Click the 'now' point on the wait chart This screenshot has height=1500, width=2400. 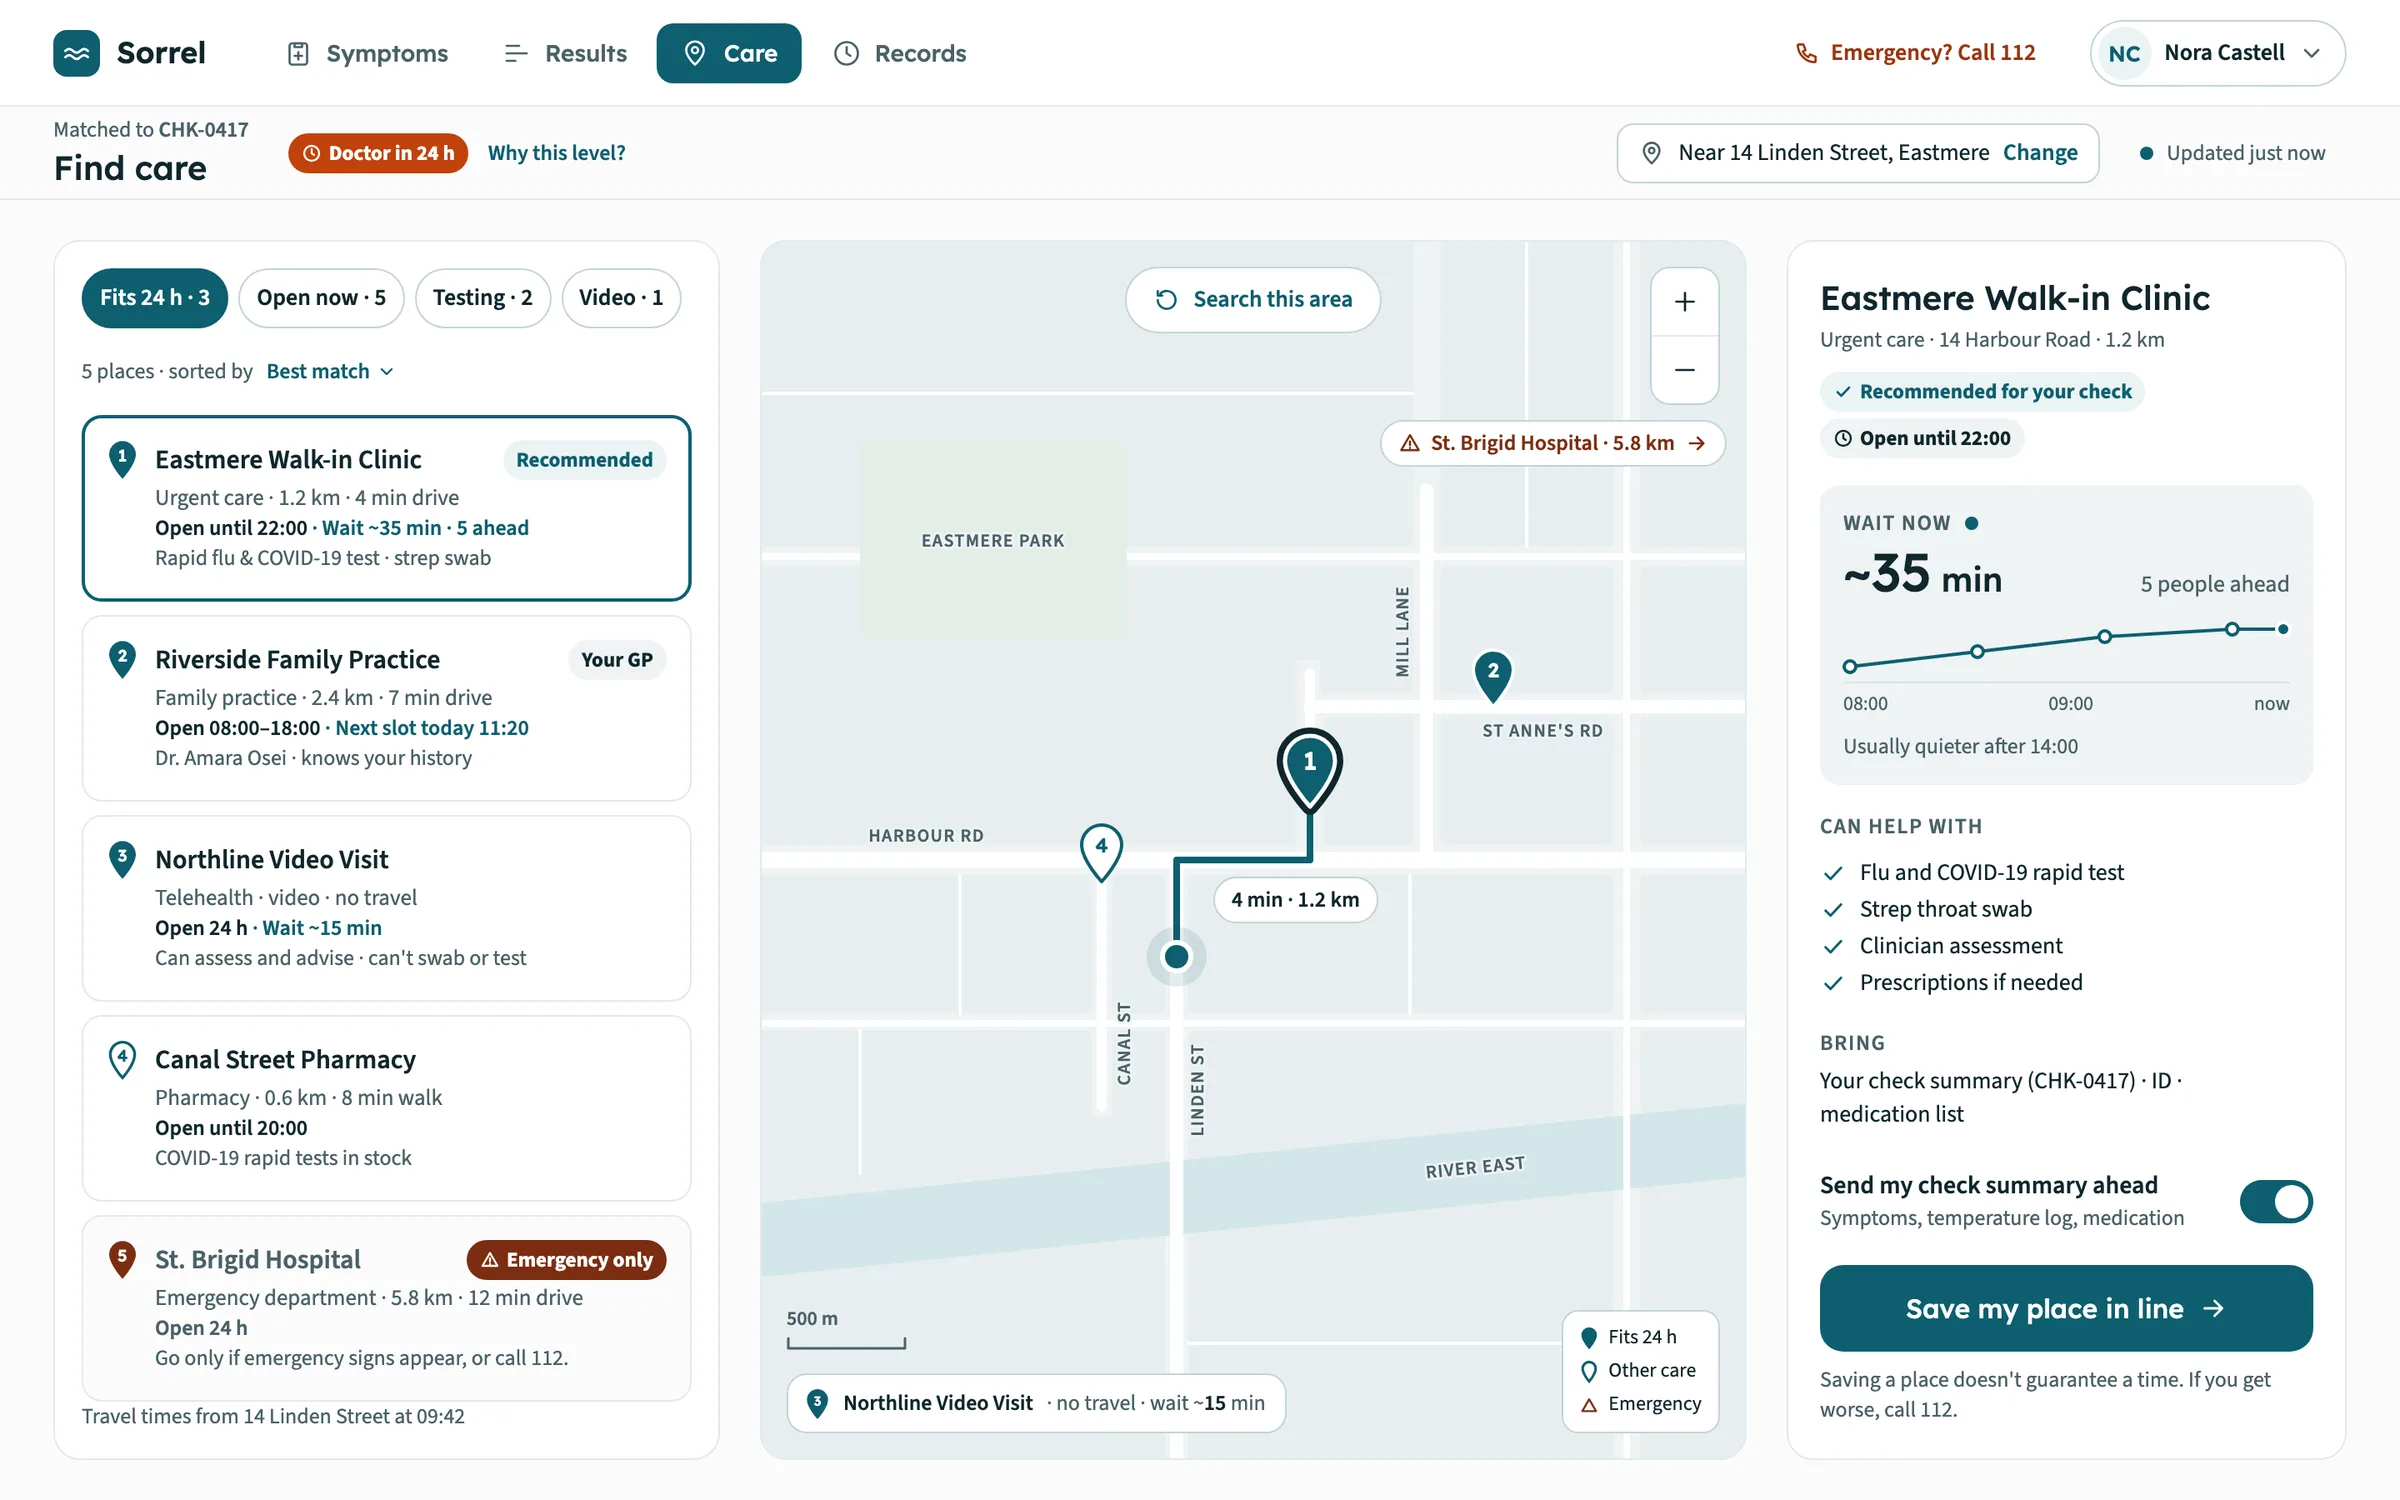click(x=2283, y=629)
